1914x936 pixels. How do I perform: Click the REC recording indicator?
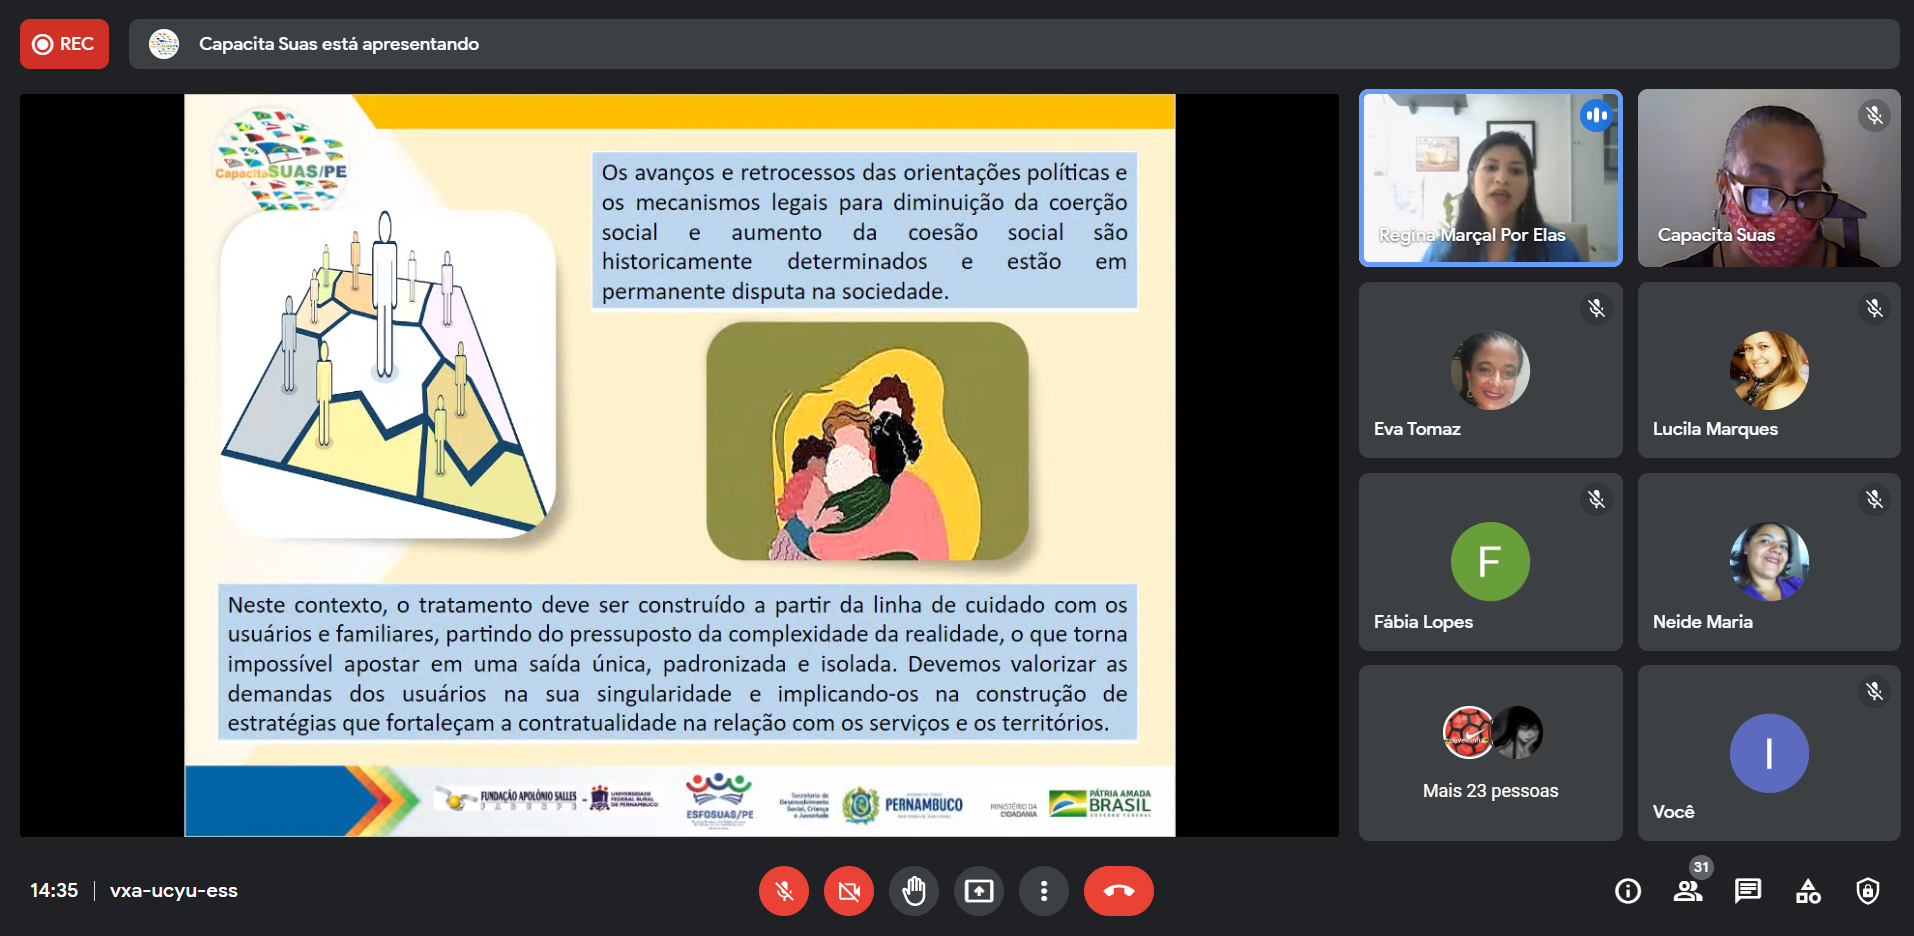64,44
